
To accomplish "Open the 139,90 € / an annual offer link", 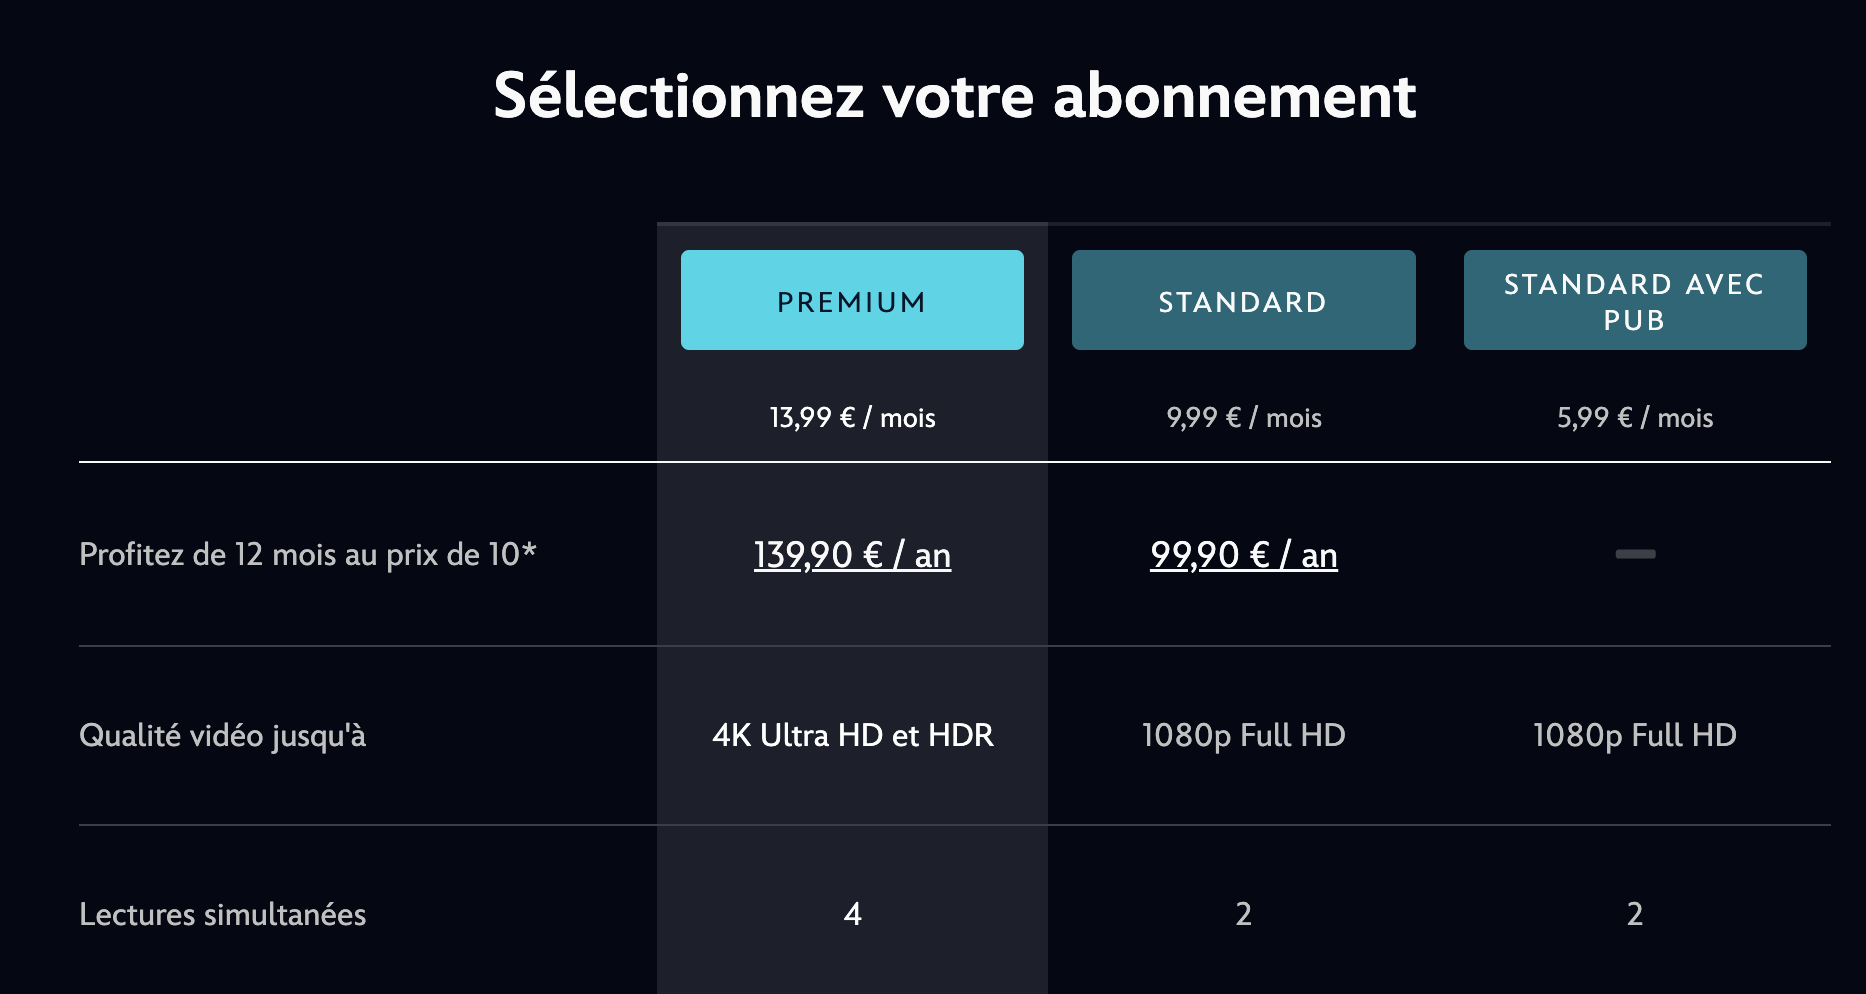I will (x=851, y=554).
